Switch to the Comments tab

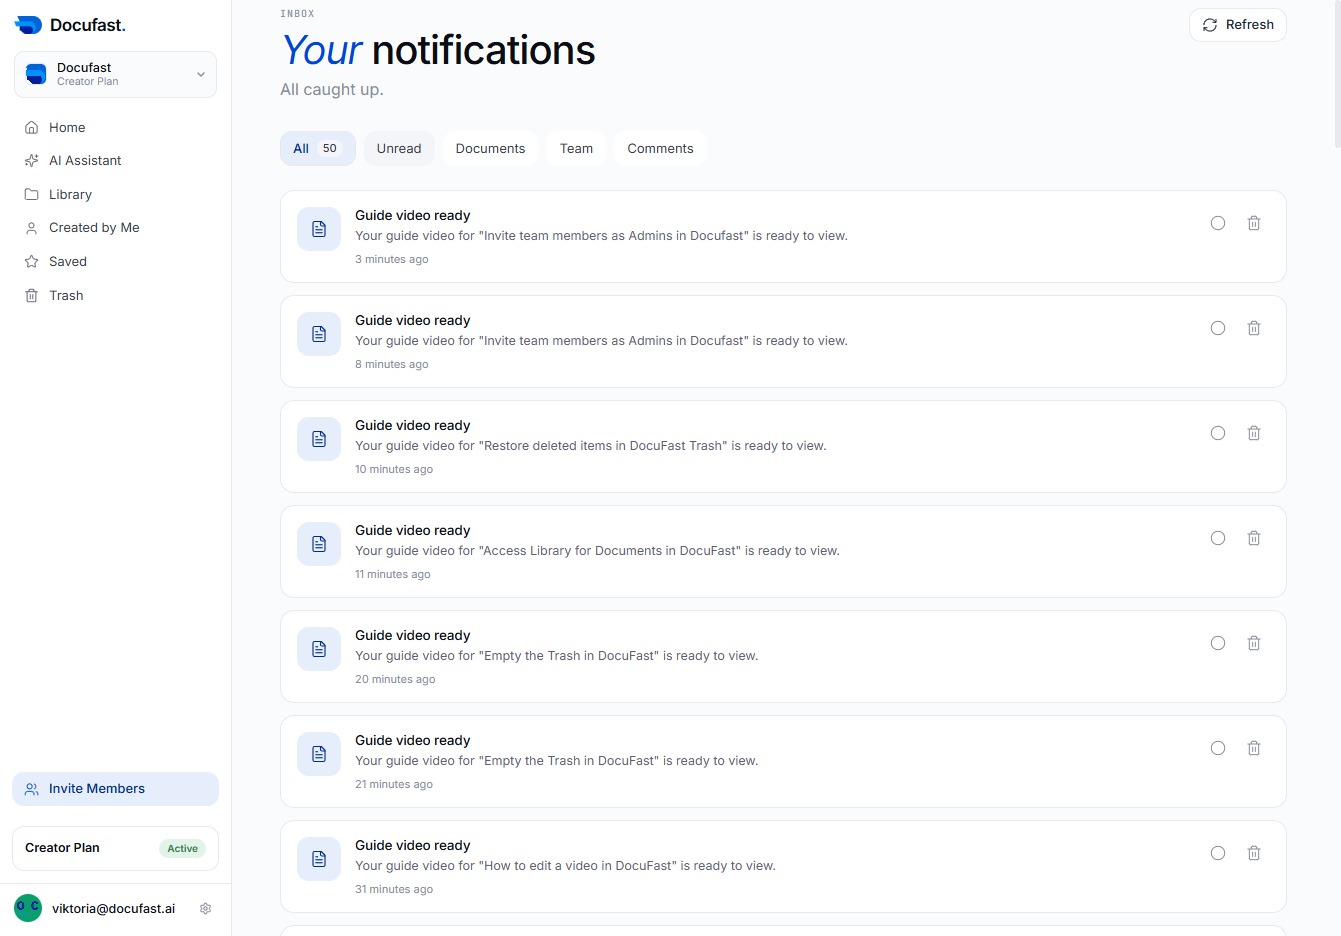click(x=660, y=149)
